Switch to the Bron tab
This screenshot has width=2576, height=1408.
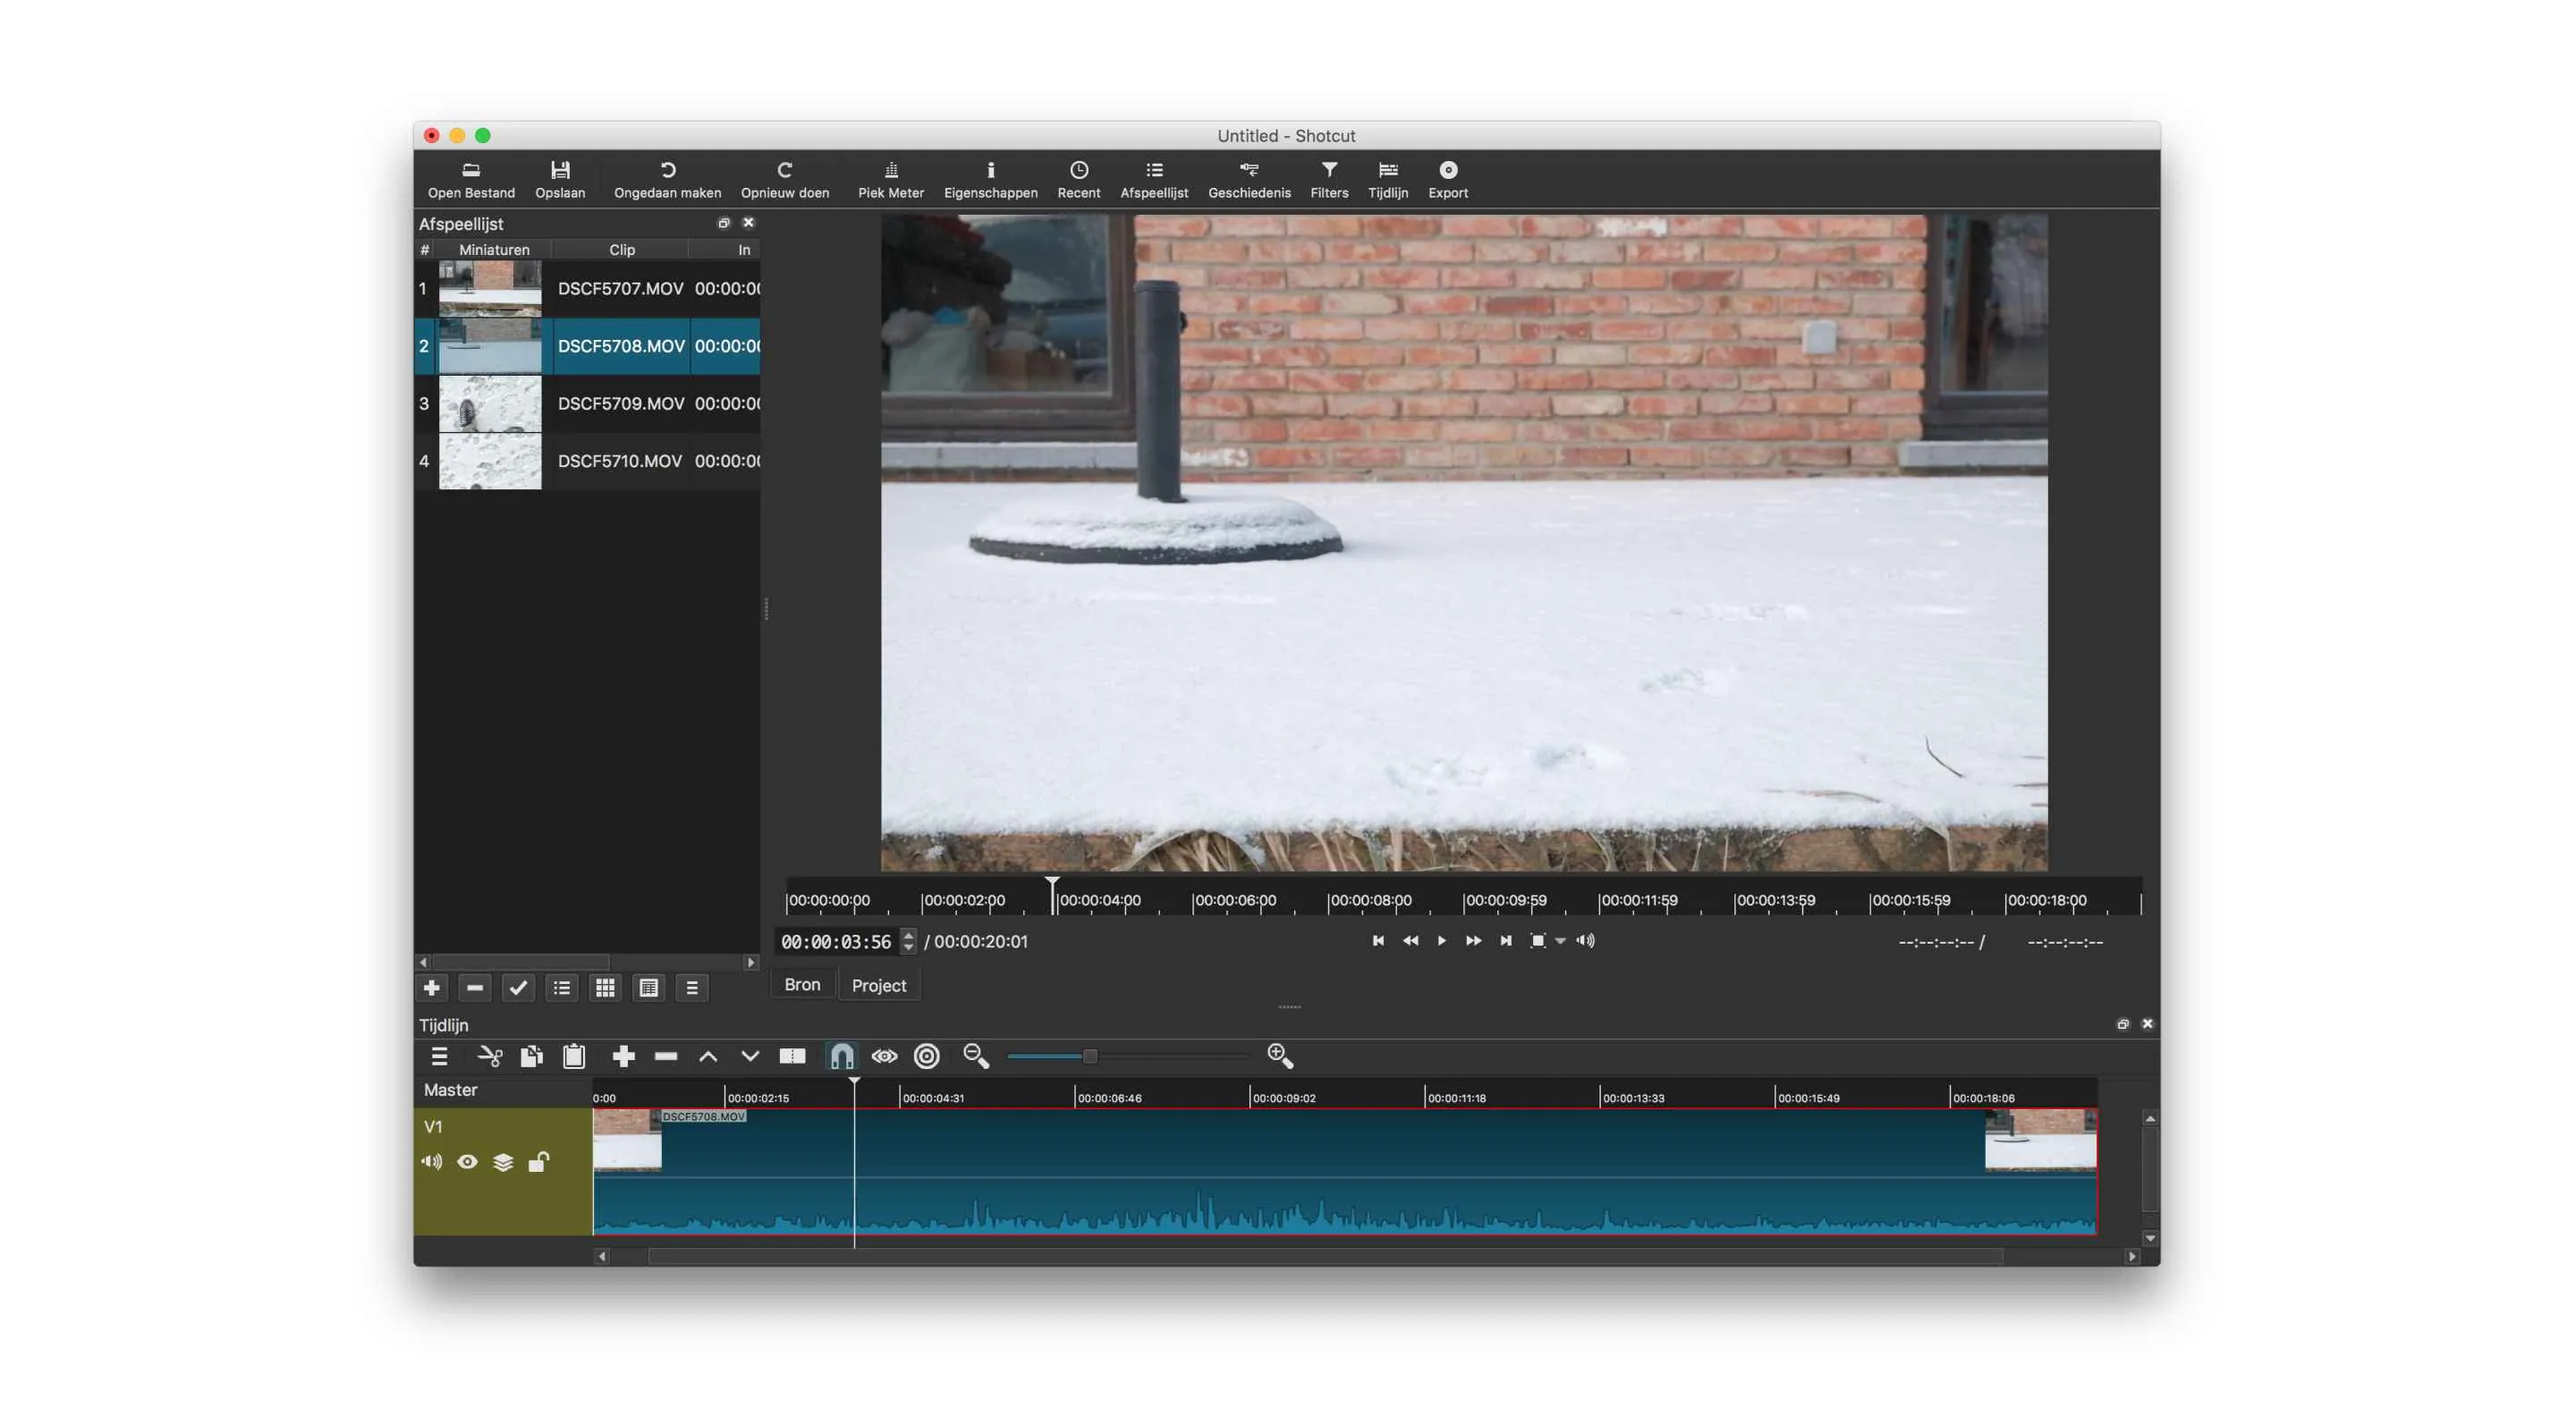[x=802, y=985]
